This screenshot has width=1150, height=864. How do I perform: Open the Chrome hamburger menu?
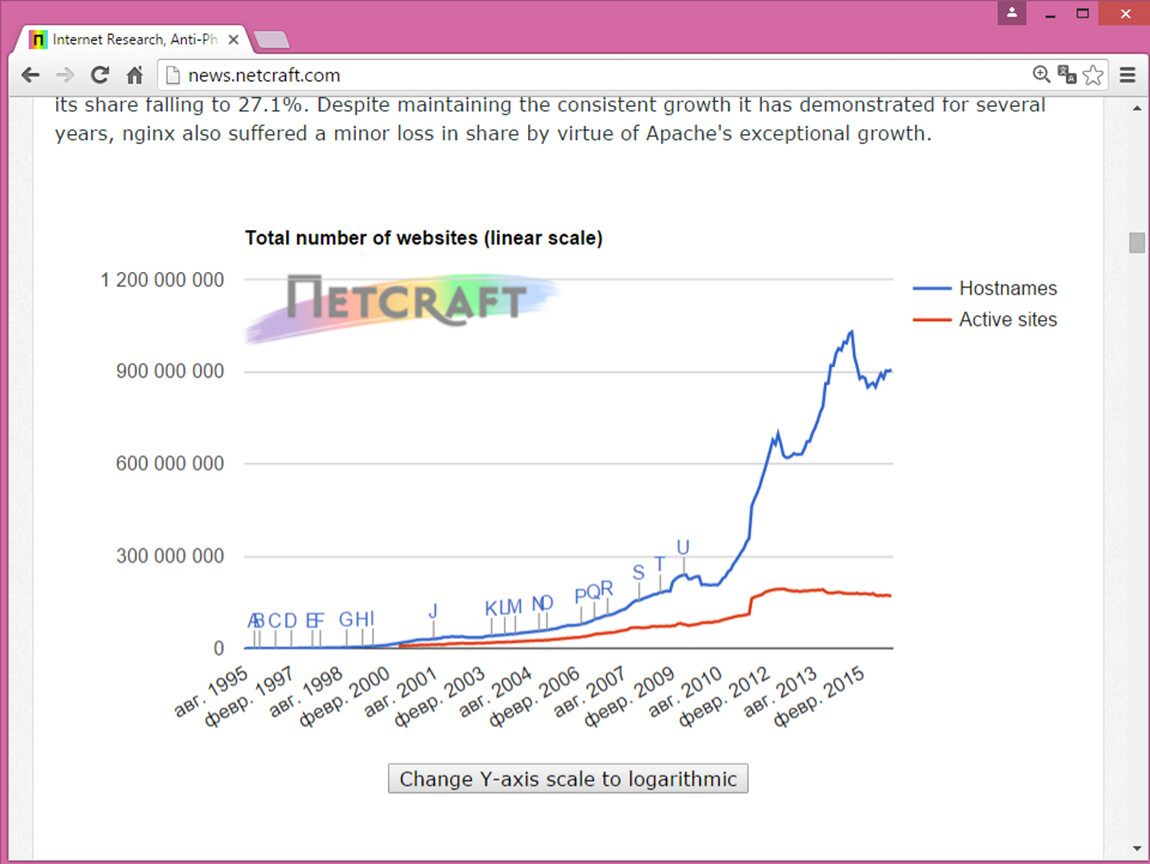tap(1128, 75)
